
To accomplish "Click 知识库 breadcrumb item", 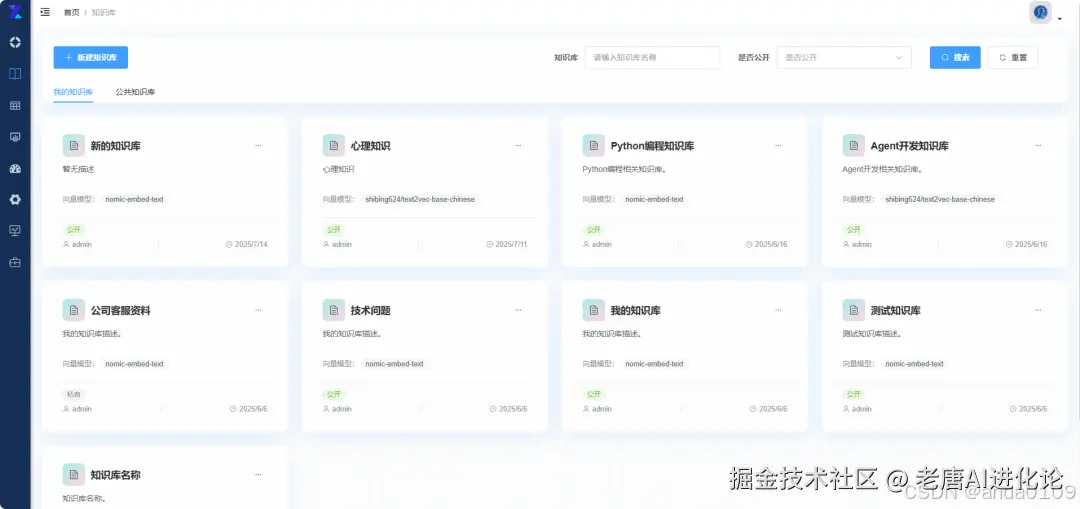I will [x=103, y=12].
